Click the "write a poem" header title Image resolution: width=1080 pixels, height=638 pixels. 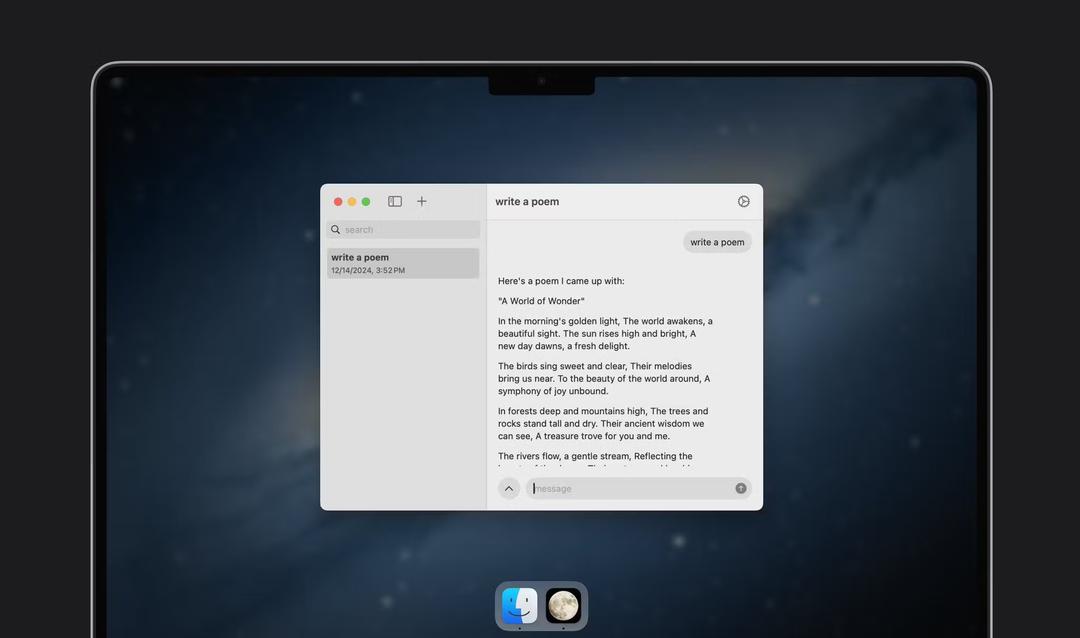coord(527,201)
